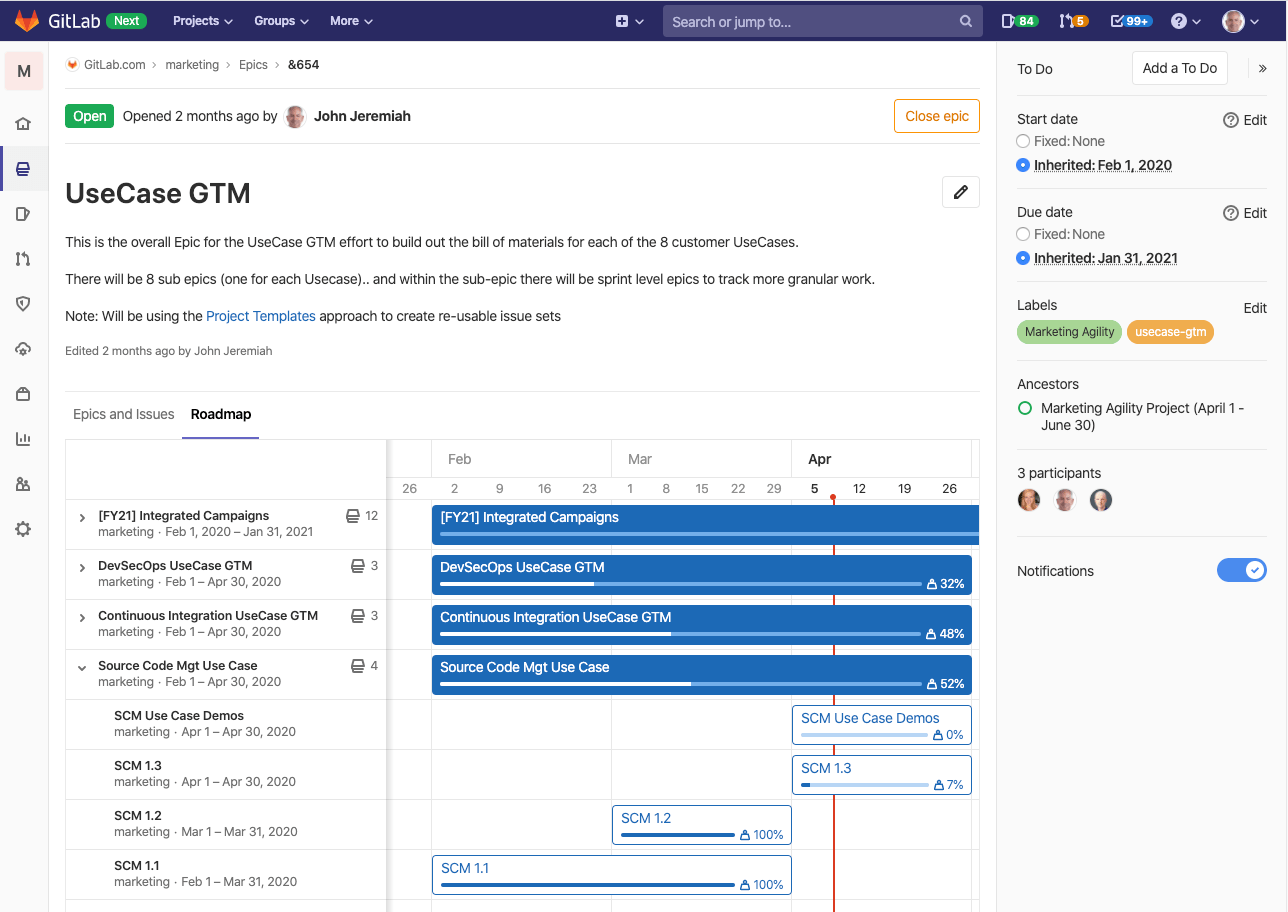Screen dimensions: 1288x912
Task: Open the Settings gear in left sidebar
Action: 23,529
